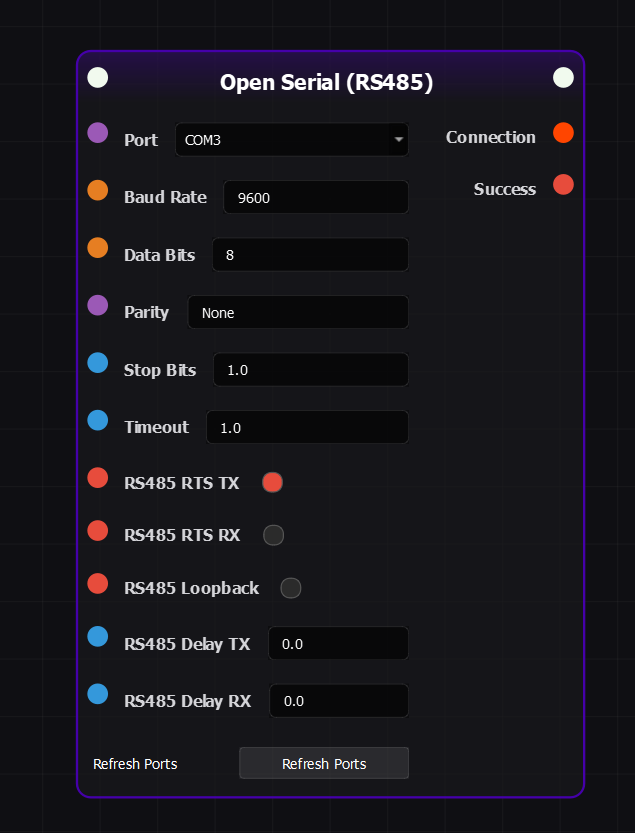Open the COM3 port dropdown
Viewport: 635px width, 833px height.
coord(291,140)
